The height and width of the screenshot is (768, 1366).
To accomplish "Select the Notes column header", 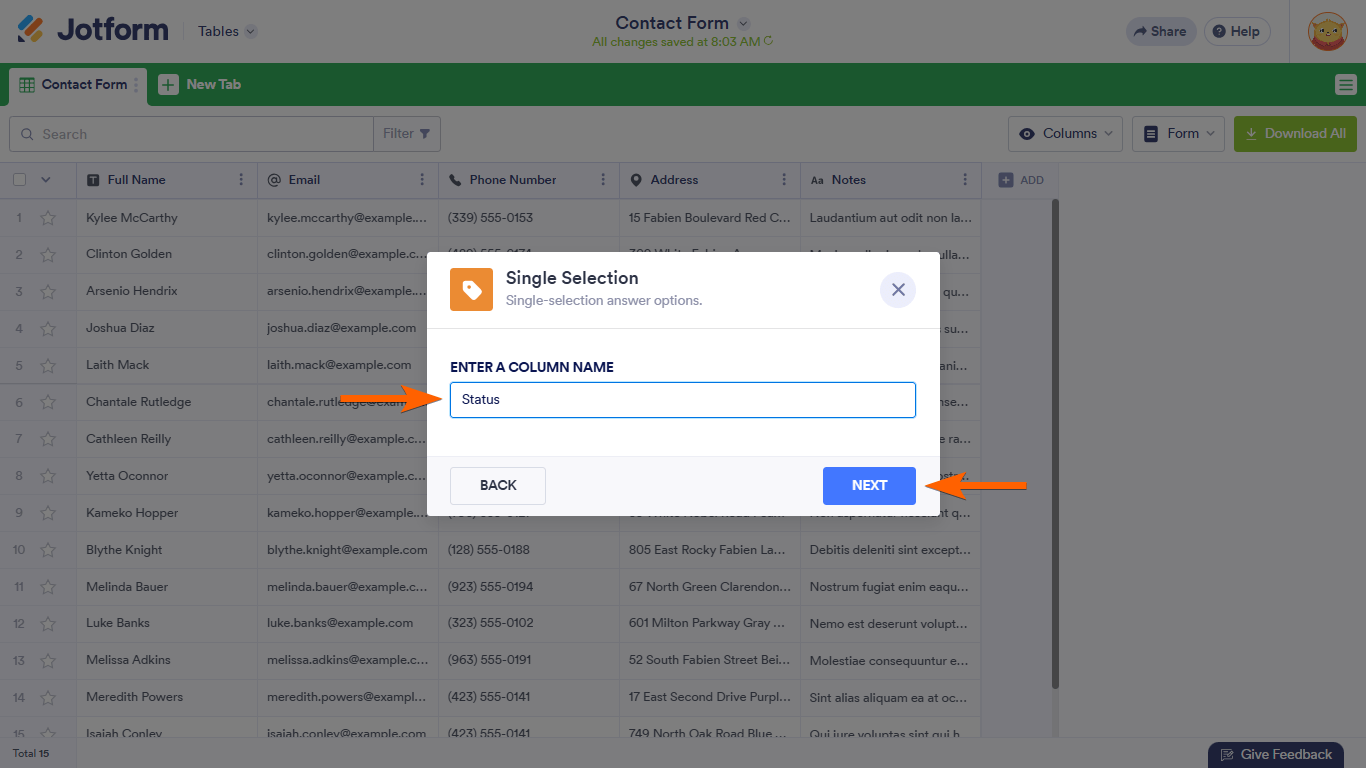I will (891, 180).
